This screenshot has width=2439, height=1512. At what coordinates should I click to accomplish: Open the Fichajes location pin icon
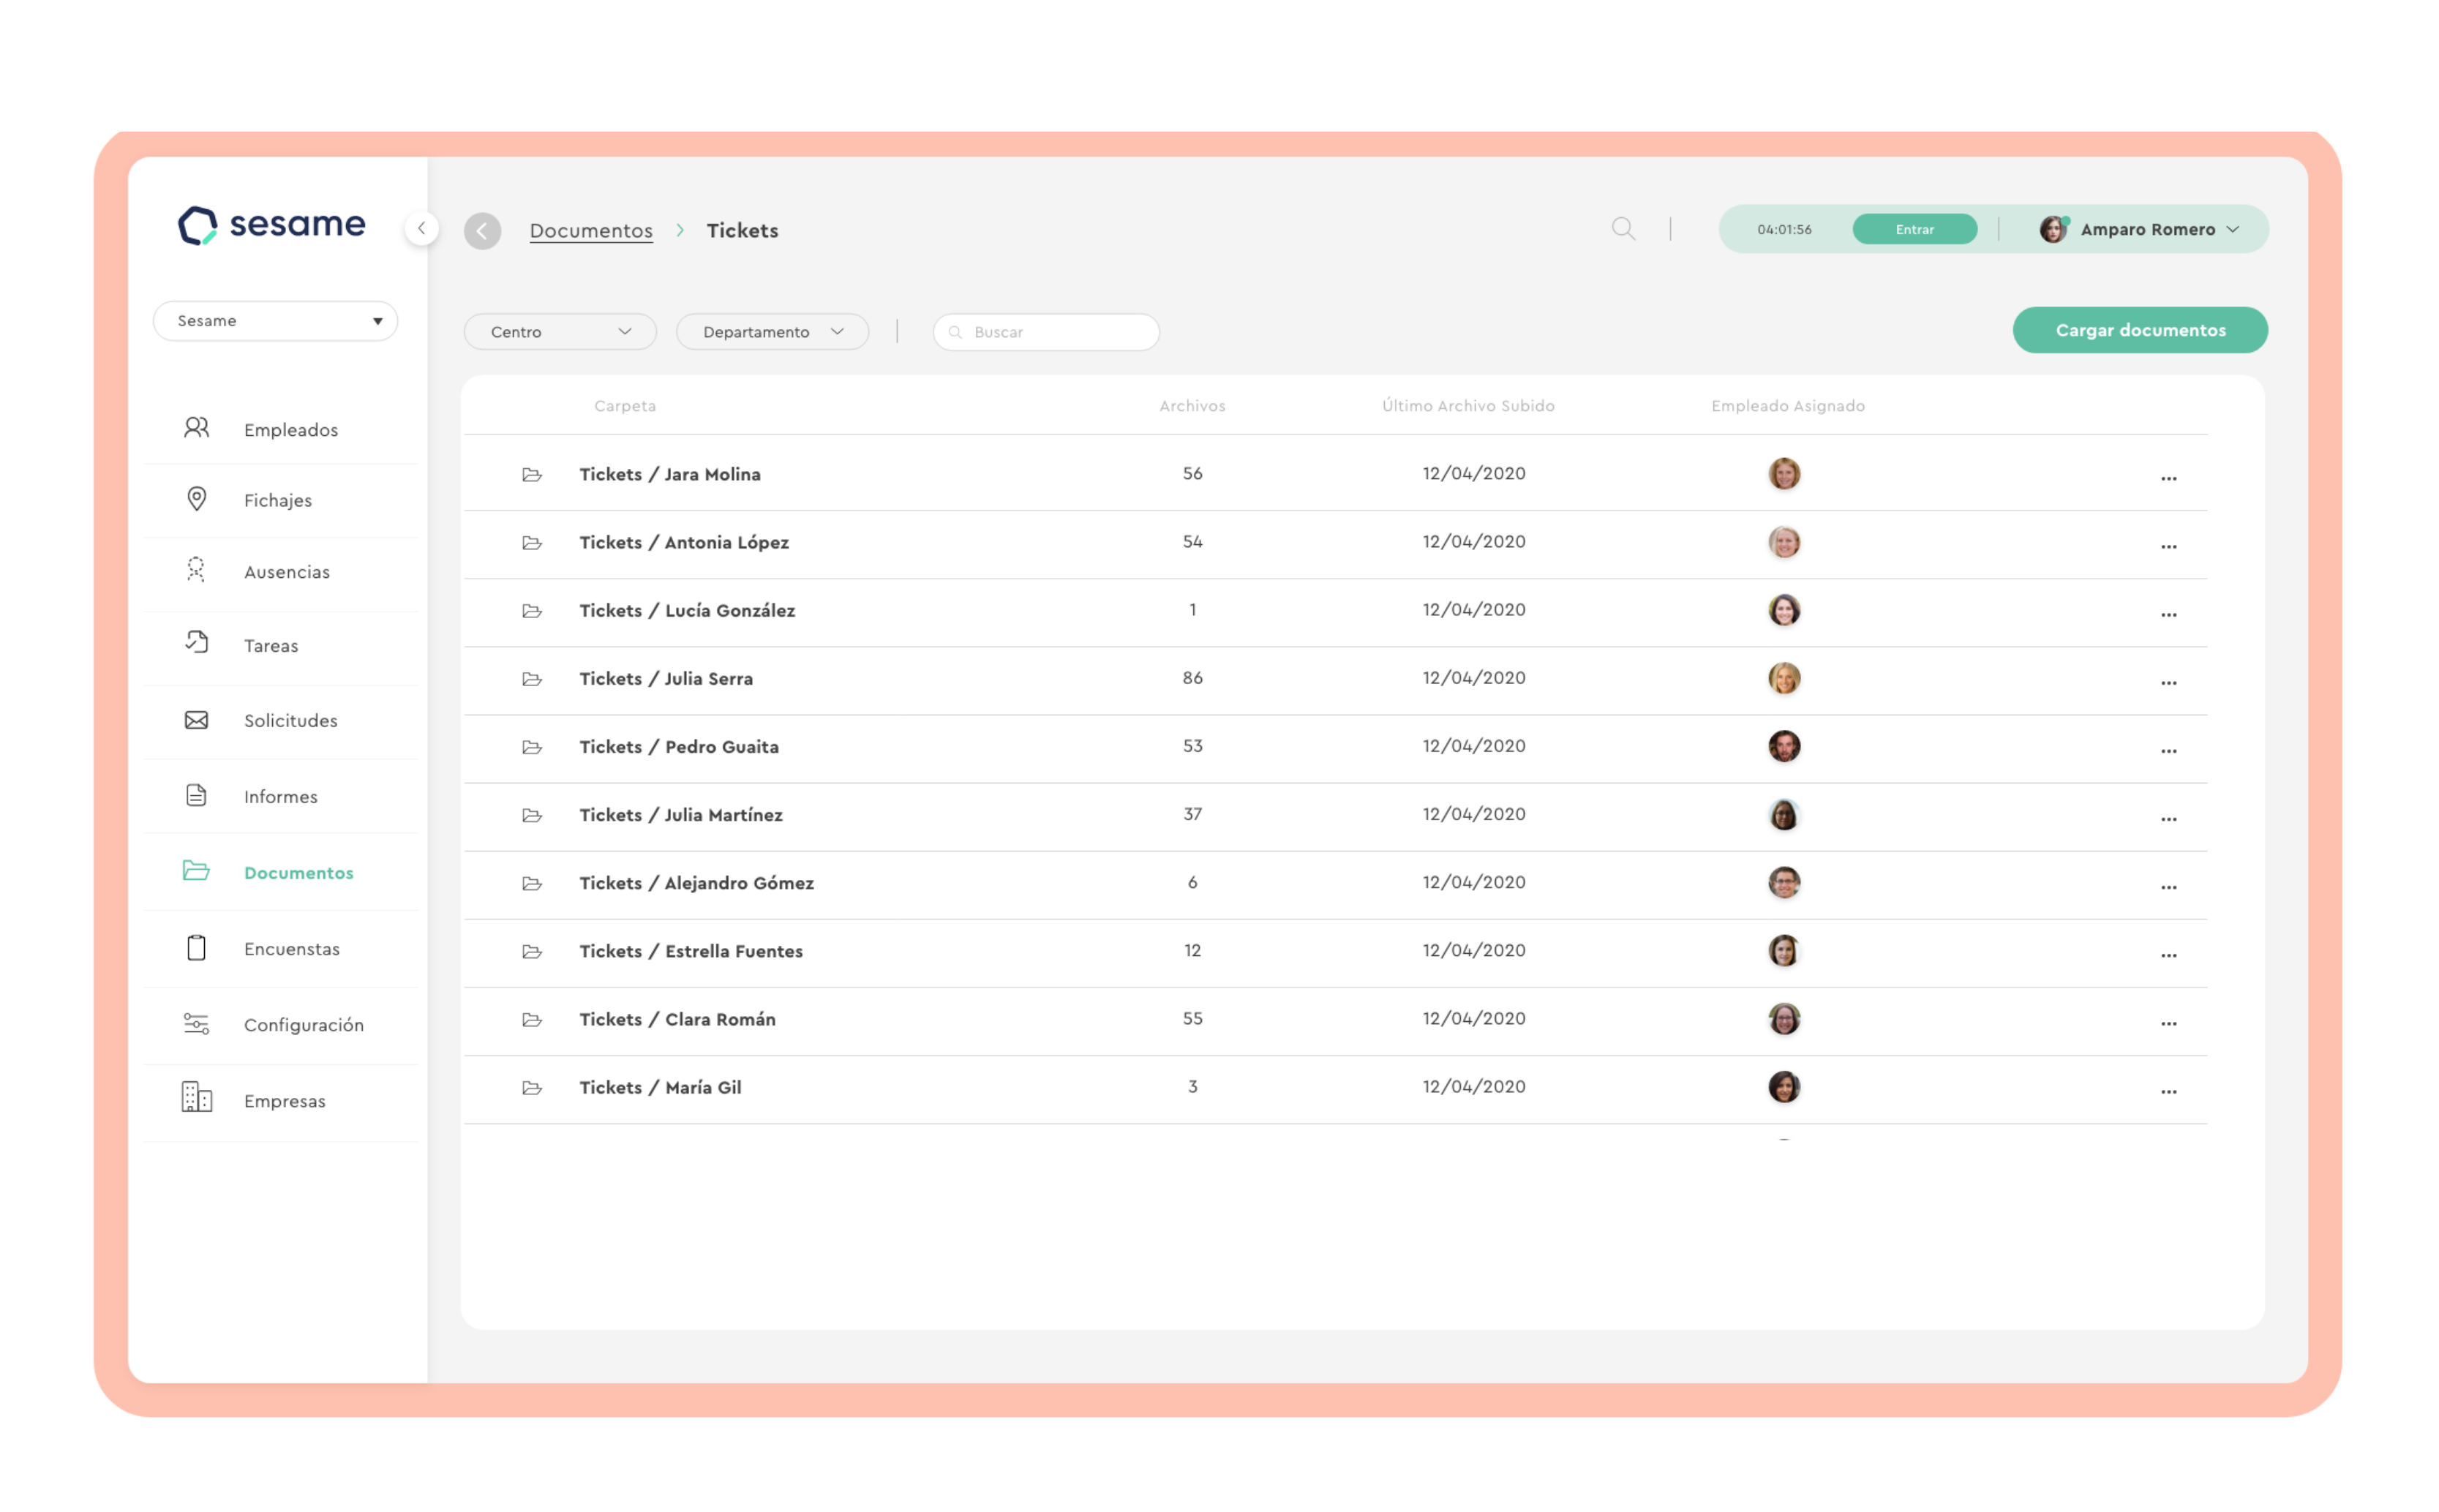tap(197, 499)
